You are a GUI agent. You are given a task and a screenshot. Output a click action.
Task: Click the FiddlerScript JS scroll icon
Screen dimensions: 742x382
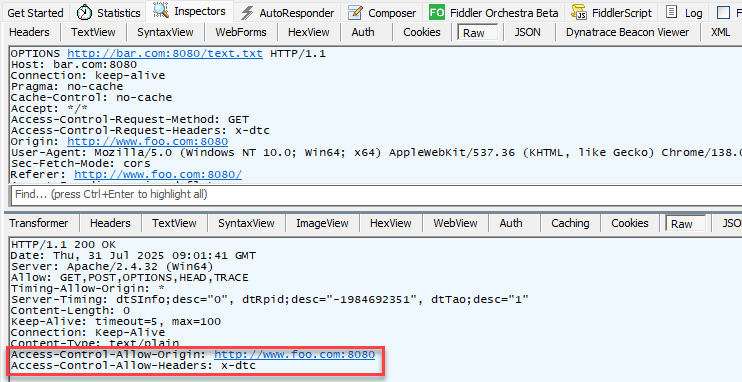pos(579,12)
